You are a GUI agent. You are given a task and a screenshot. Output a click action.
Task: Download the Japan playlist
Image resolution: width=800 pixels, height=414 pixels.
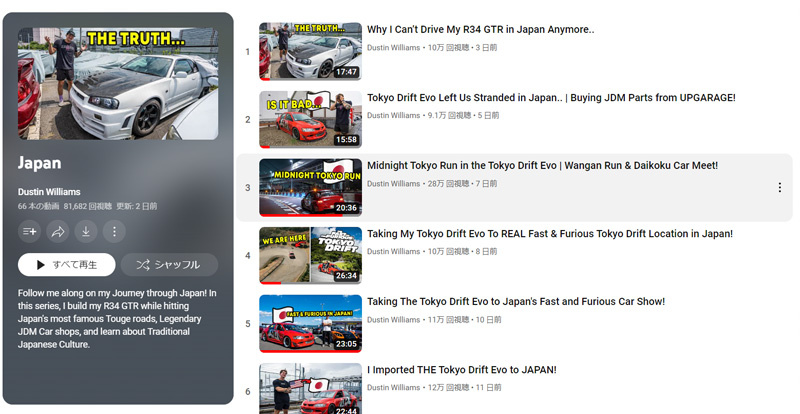86,232
